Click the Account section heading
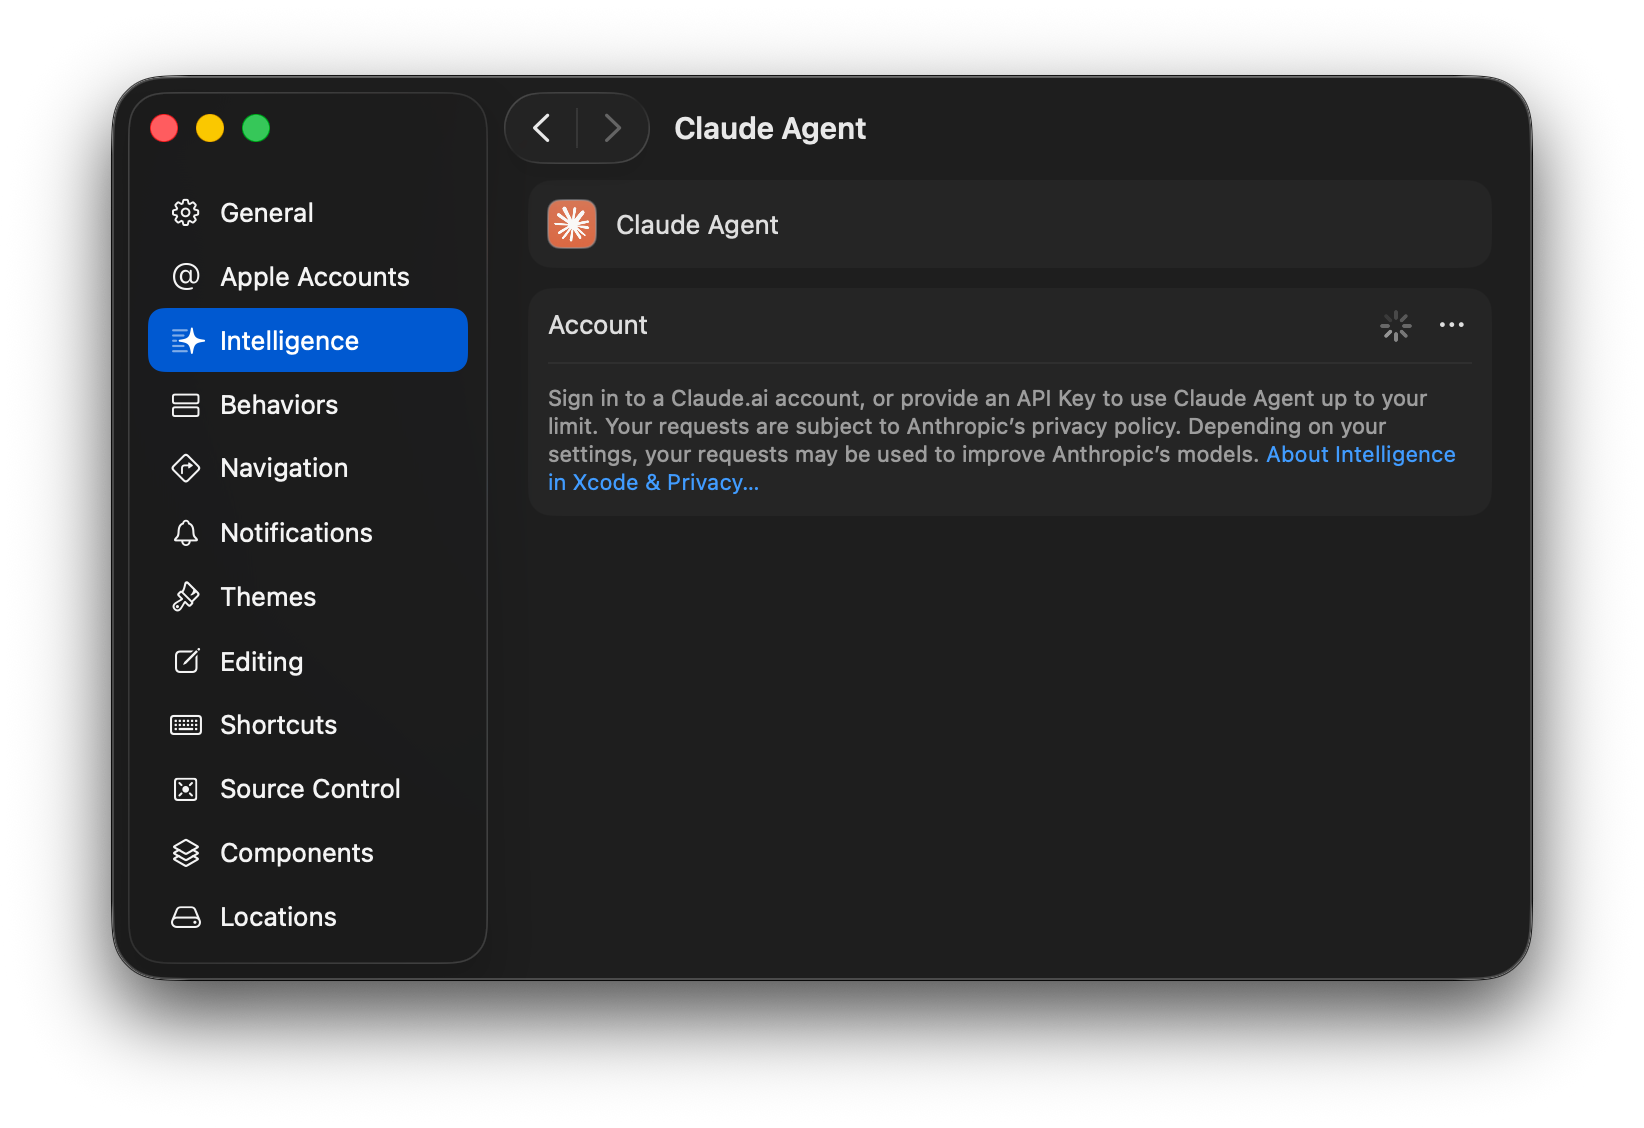This screenshot has width=1644, height=1128. pos(598,325)
